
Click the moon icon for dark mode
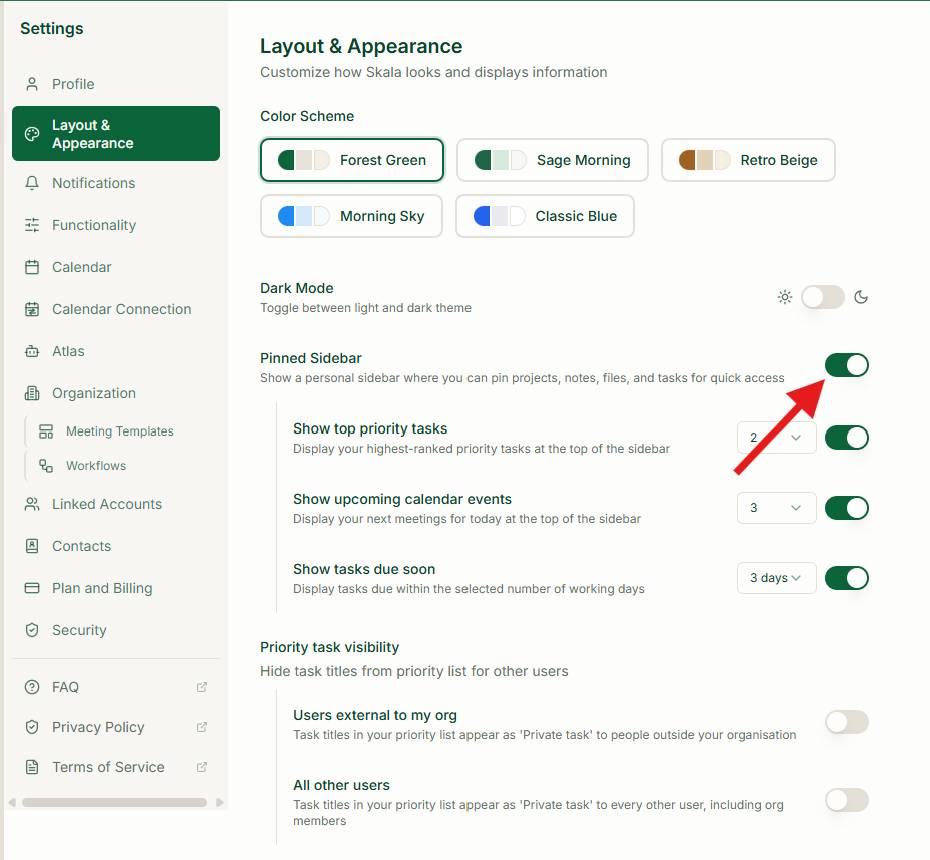pos(861,297)
